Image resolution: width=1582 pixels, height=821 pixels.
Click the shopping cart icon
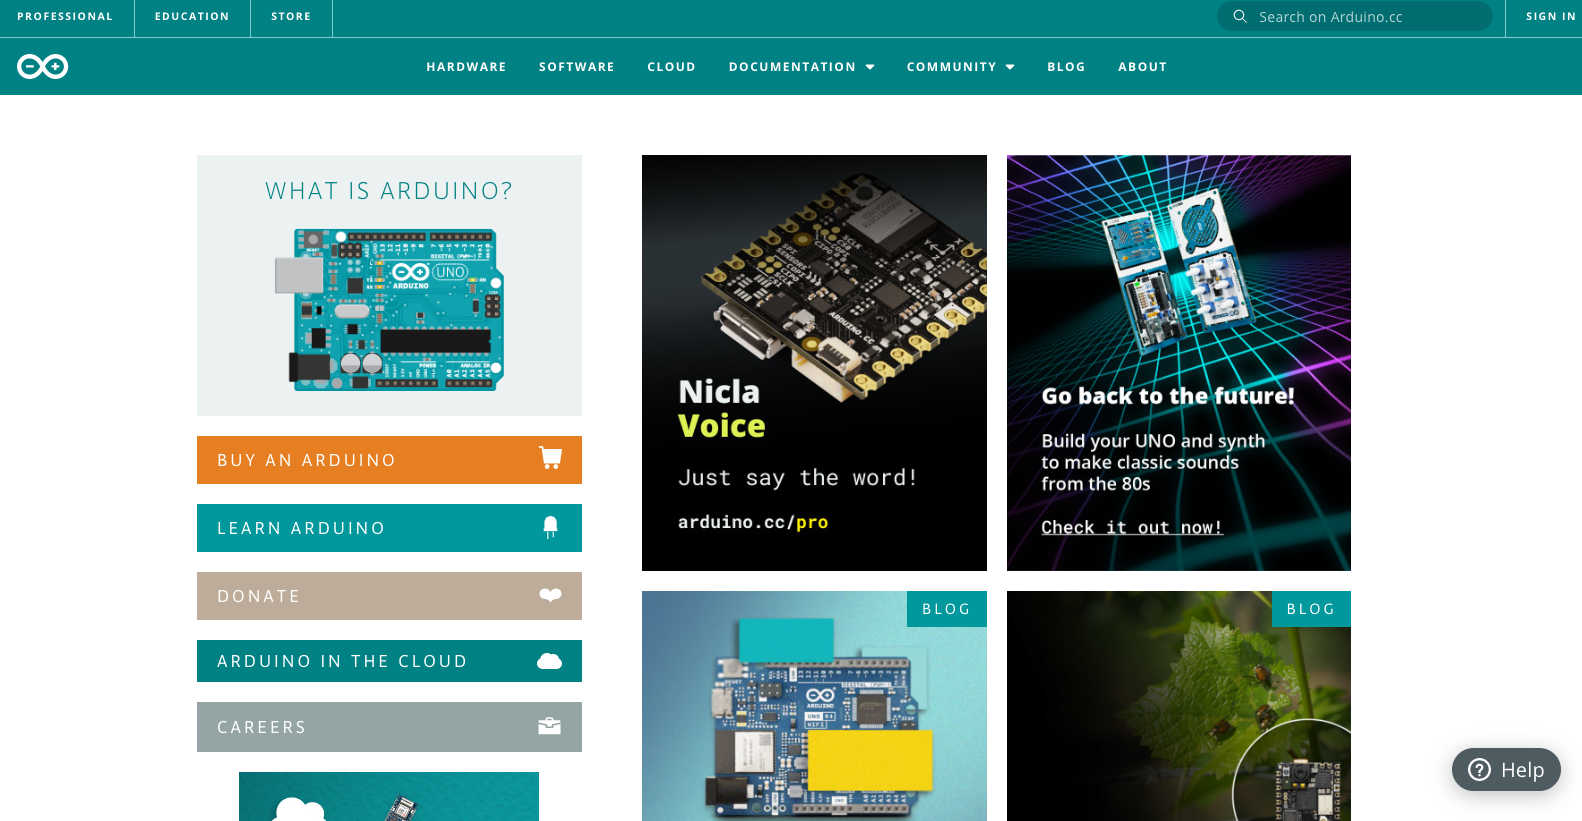click(x=550, y=458)
